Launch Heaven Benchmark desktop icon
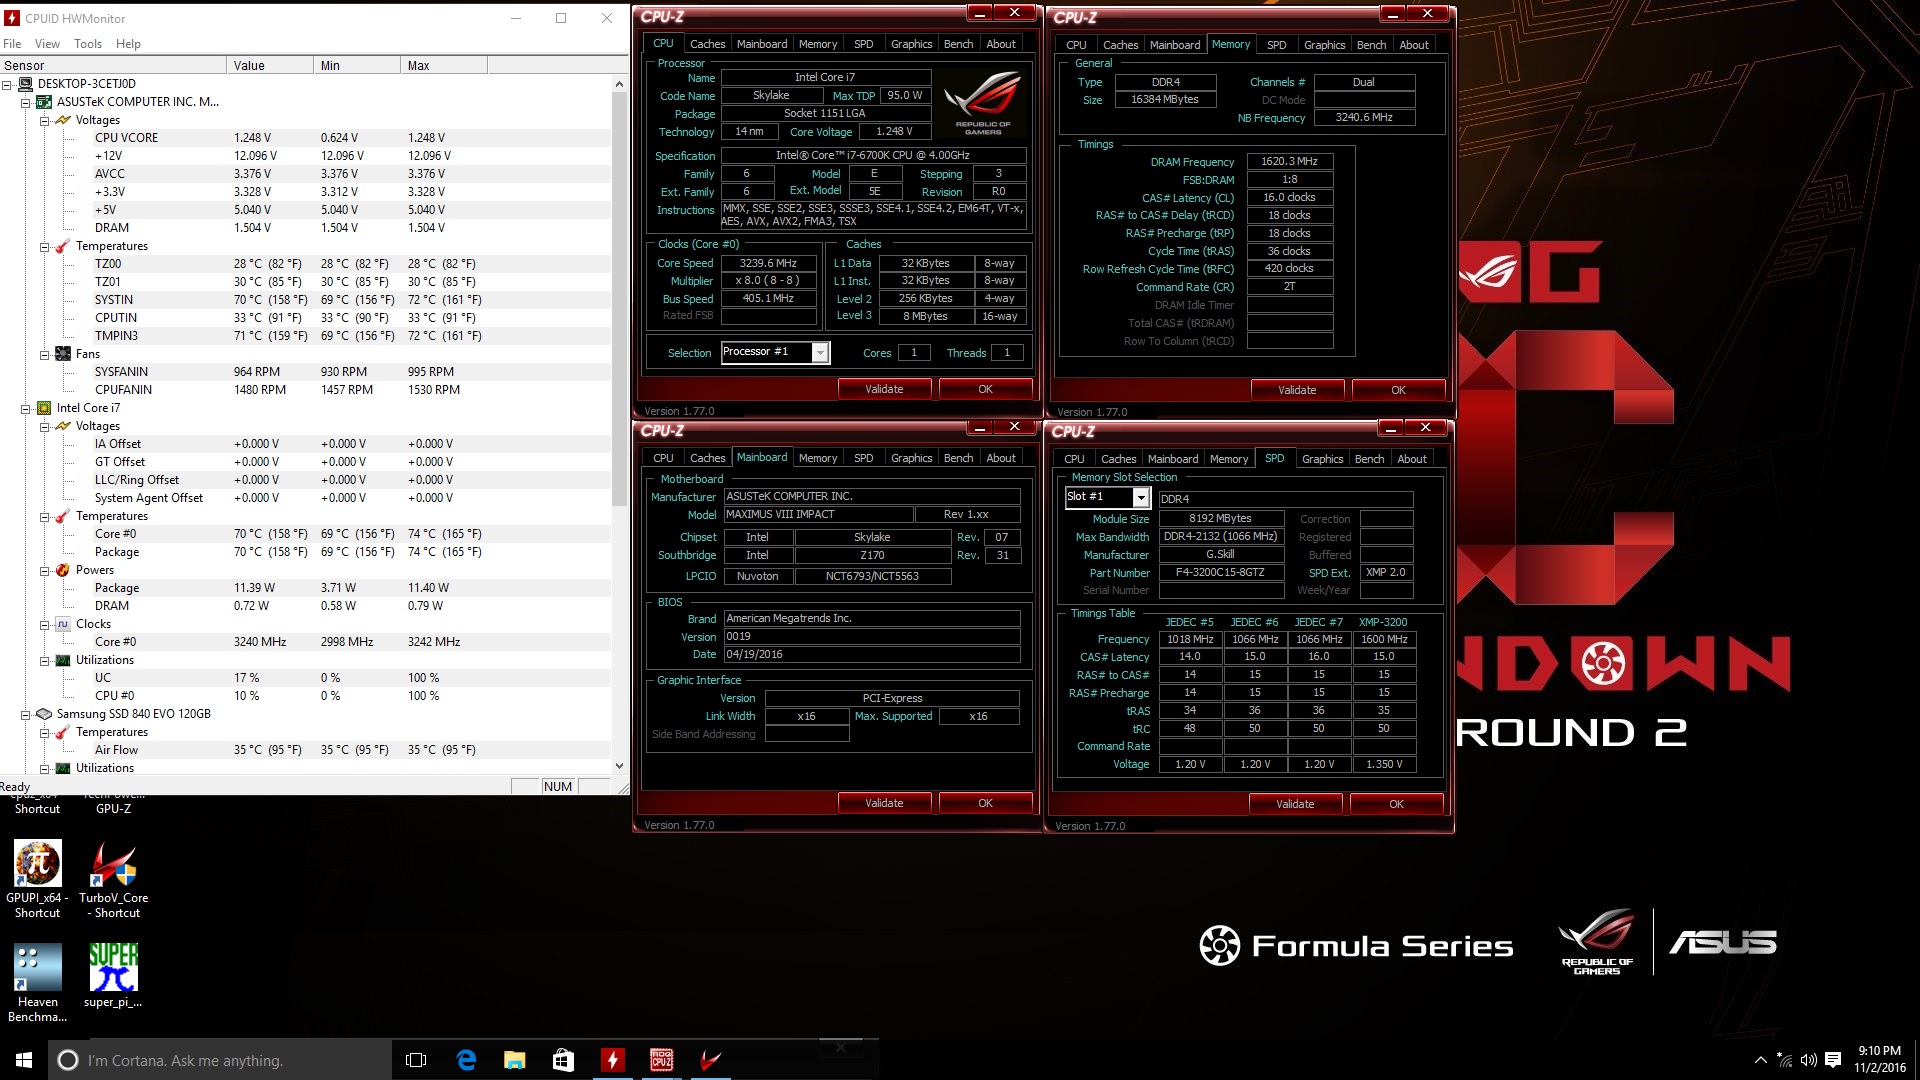1920x1080 pixels. point(37,982)
